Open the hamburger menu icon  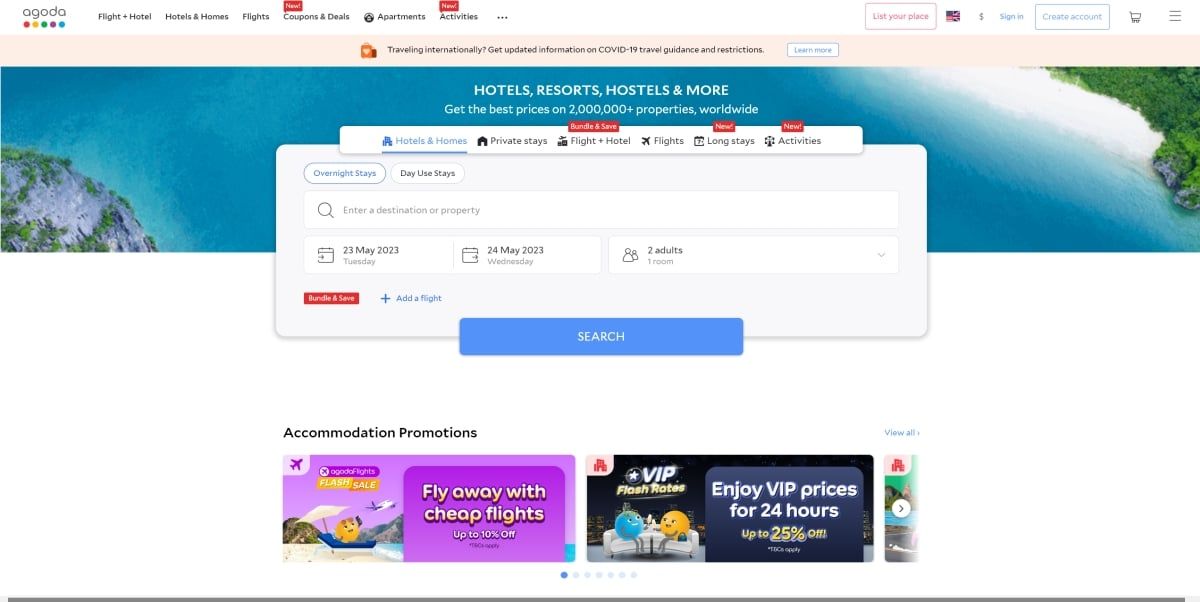coord(1175,16)
